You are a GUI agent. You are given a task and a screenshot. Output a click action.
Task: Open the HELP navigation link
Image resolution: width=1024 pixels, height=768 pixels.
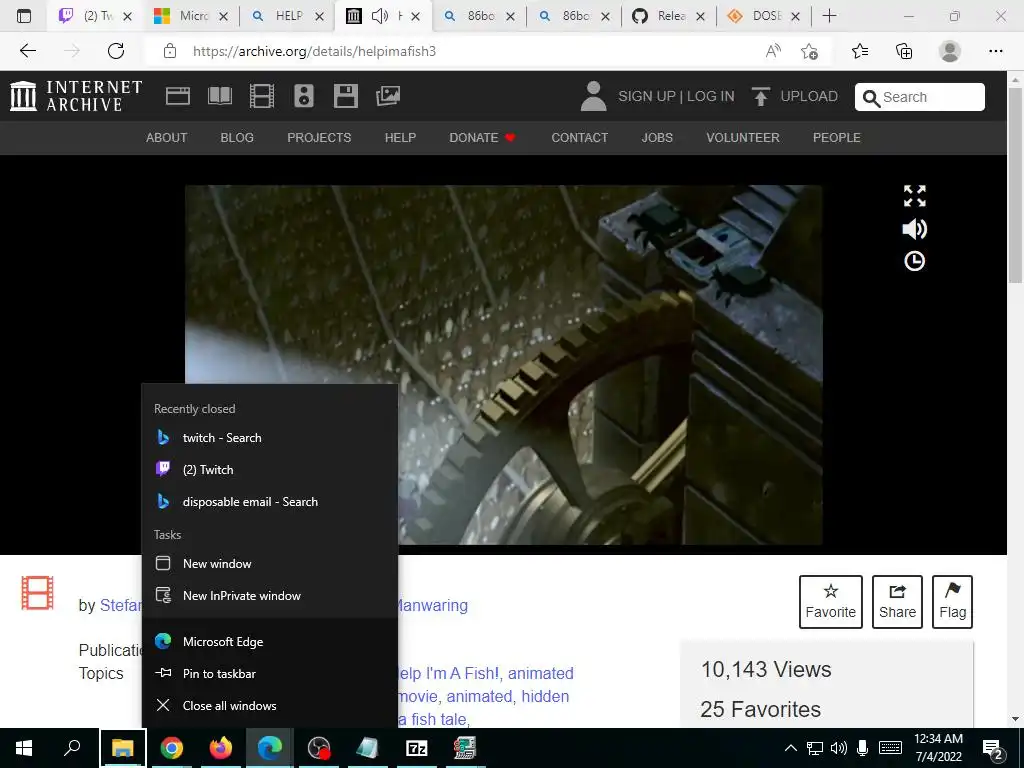[x=400, y=138]
